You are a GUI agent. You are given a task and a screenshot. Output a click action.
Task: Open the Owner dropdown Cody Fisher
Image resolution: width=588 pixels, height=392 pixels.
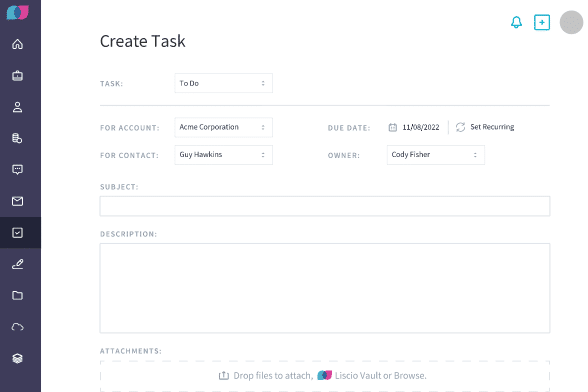coord(436,155)
